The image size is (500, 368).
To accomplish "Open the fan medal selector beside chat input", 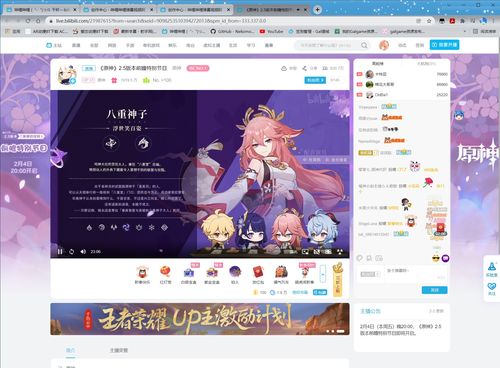I will (x=370, y=274).
